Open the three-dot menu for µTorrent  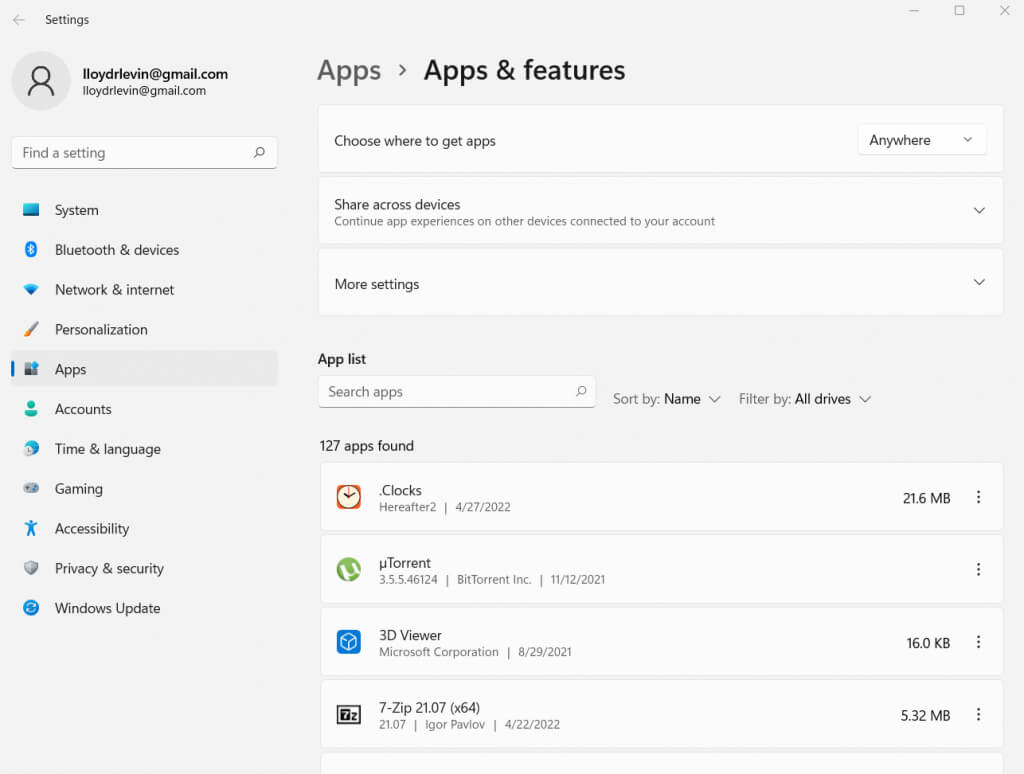(x=978, y=569)
